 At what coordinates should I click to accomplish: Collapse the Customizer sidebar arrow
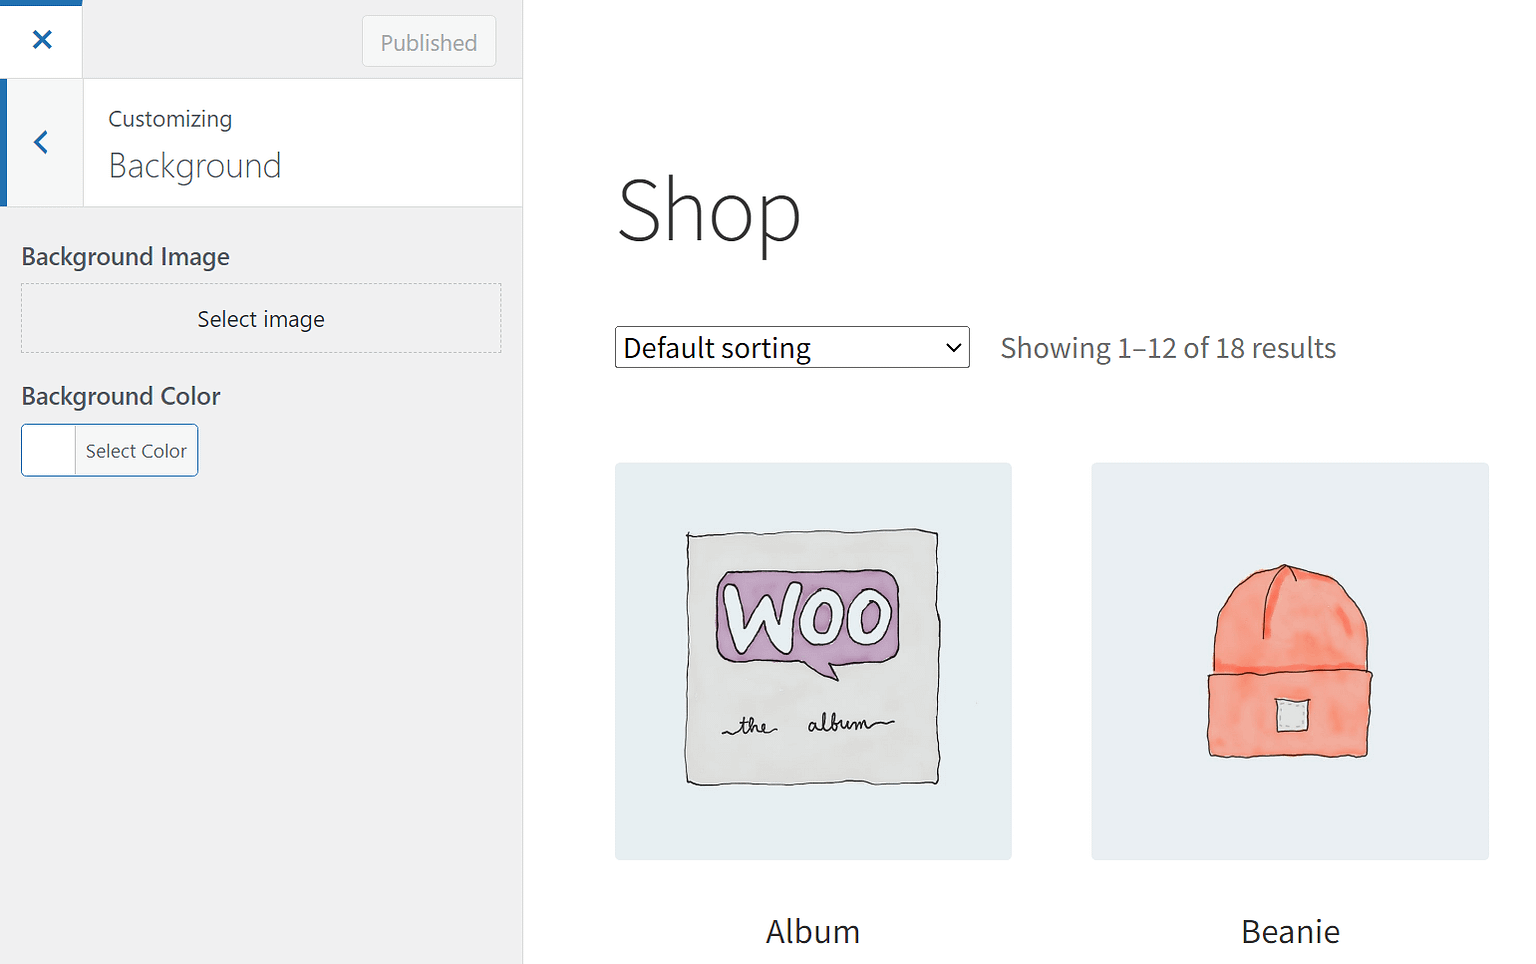41,142
